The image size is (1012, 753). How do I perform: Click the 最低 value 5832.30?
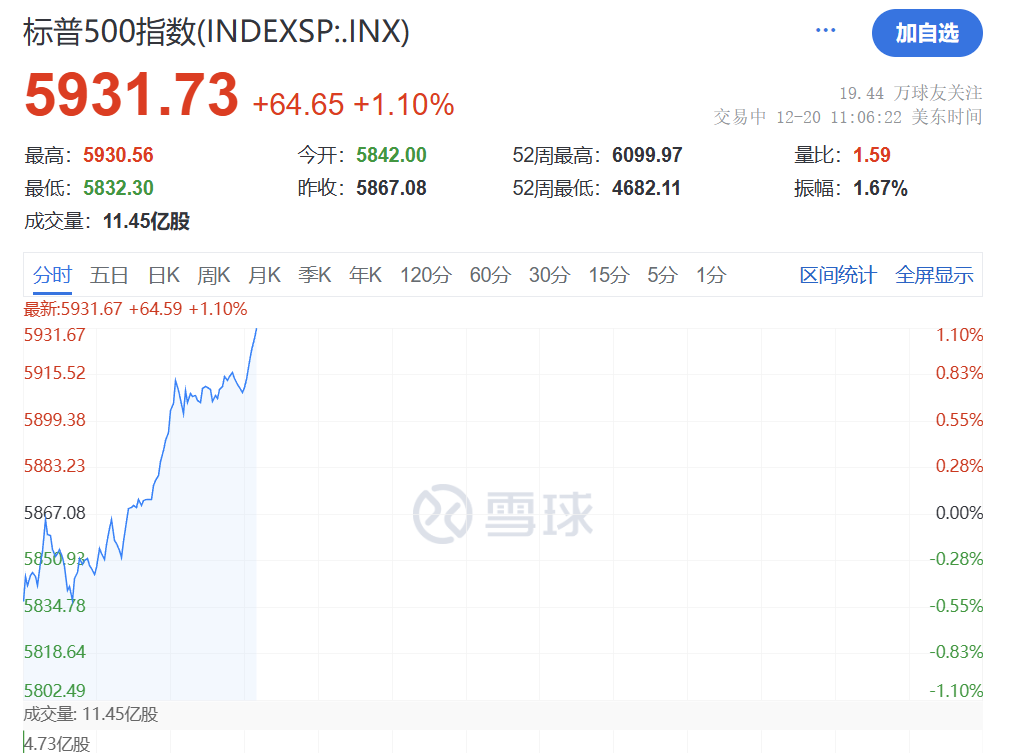tap(118, 188)
